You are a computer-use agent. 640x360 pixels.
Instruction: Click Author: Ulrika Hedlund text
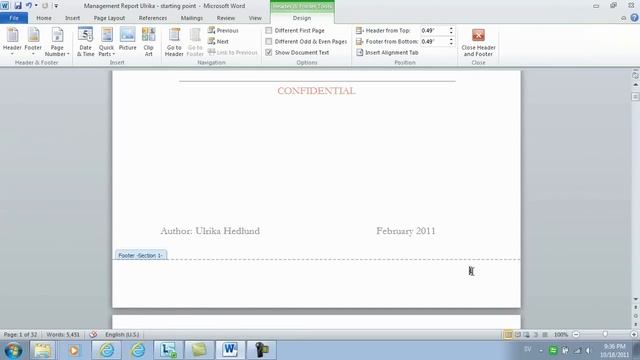coord(210,231)
